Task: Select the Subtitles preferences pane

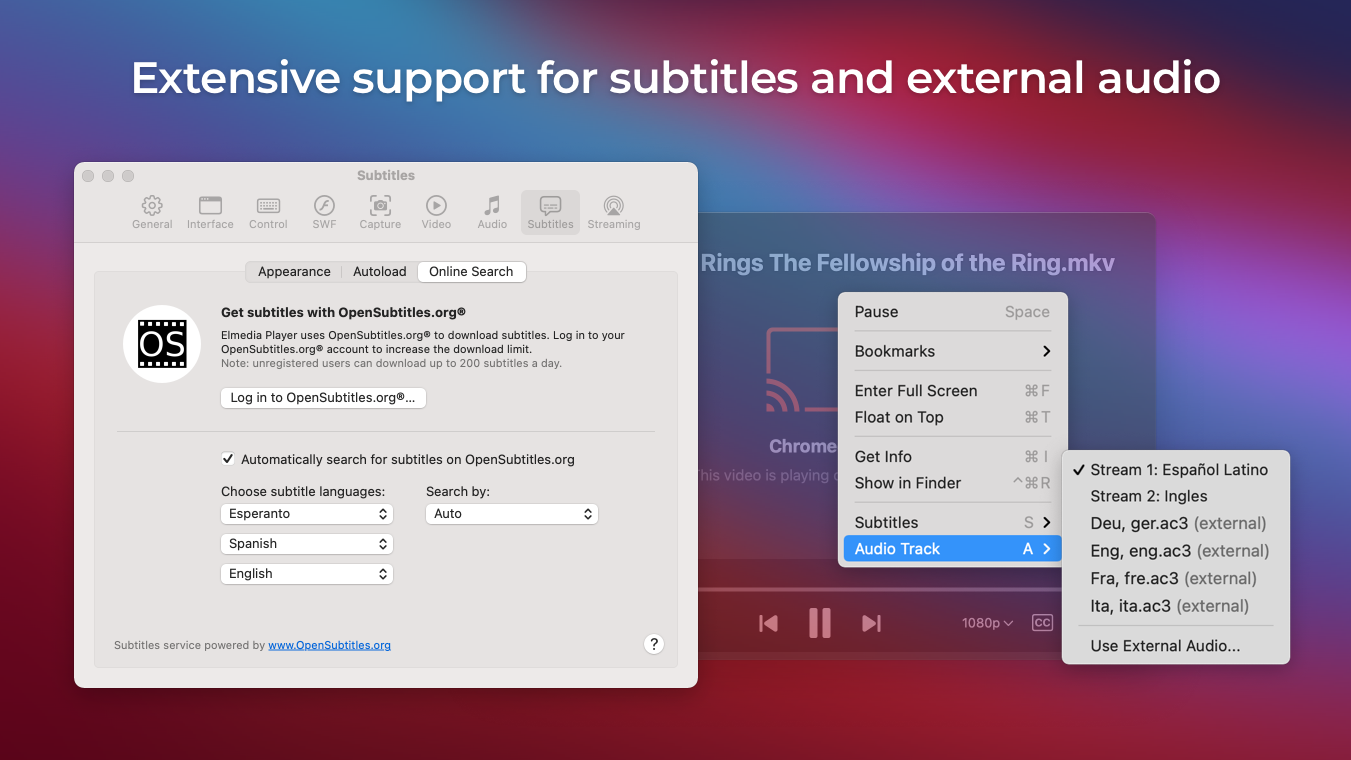Action: coord(550,212)
